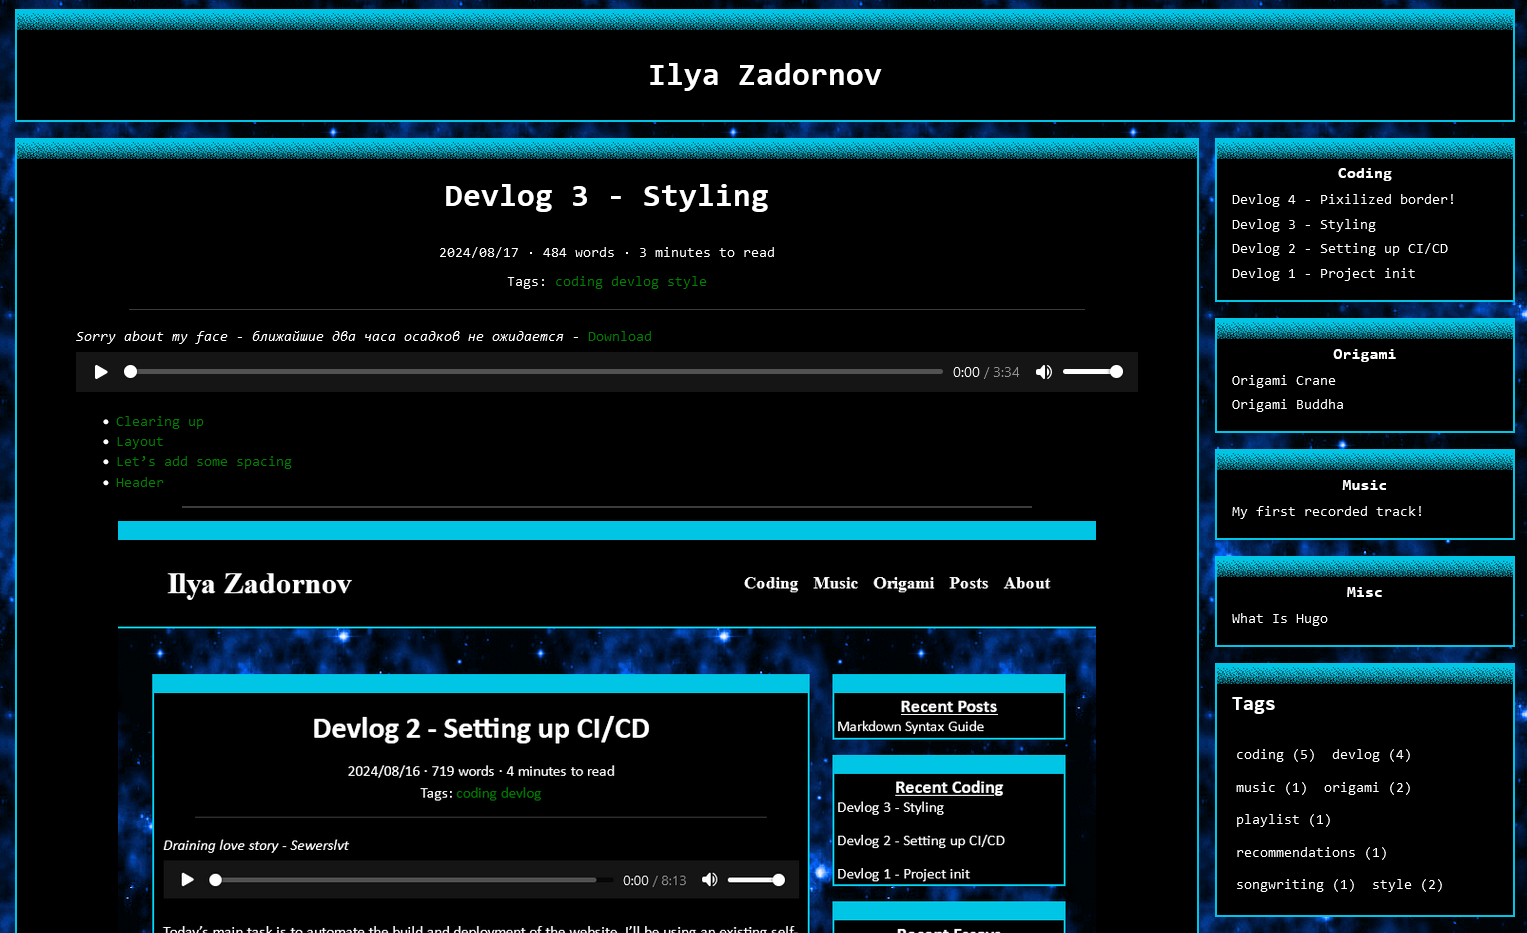Adjust the volume slider of the 8:13 audio player
Image resolution: width=1527 pixels, height=933 pixels.
click(756, 880)
